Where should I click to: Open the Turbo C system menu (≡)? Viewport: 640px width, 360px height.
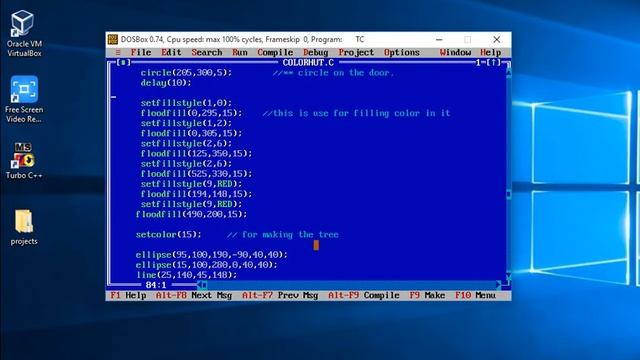(118, 52)
